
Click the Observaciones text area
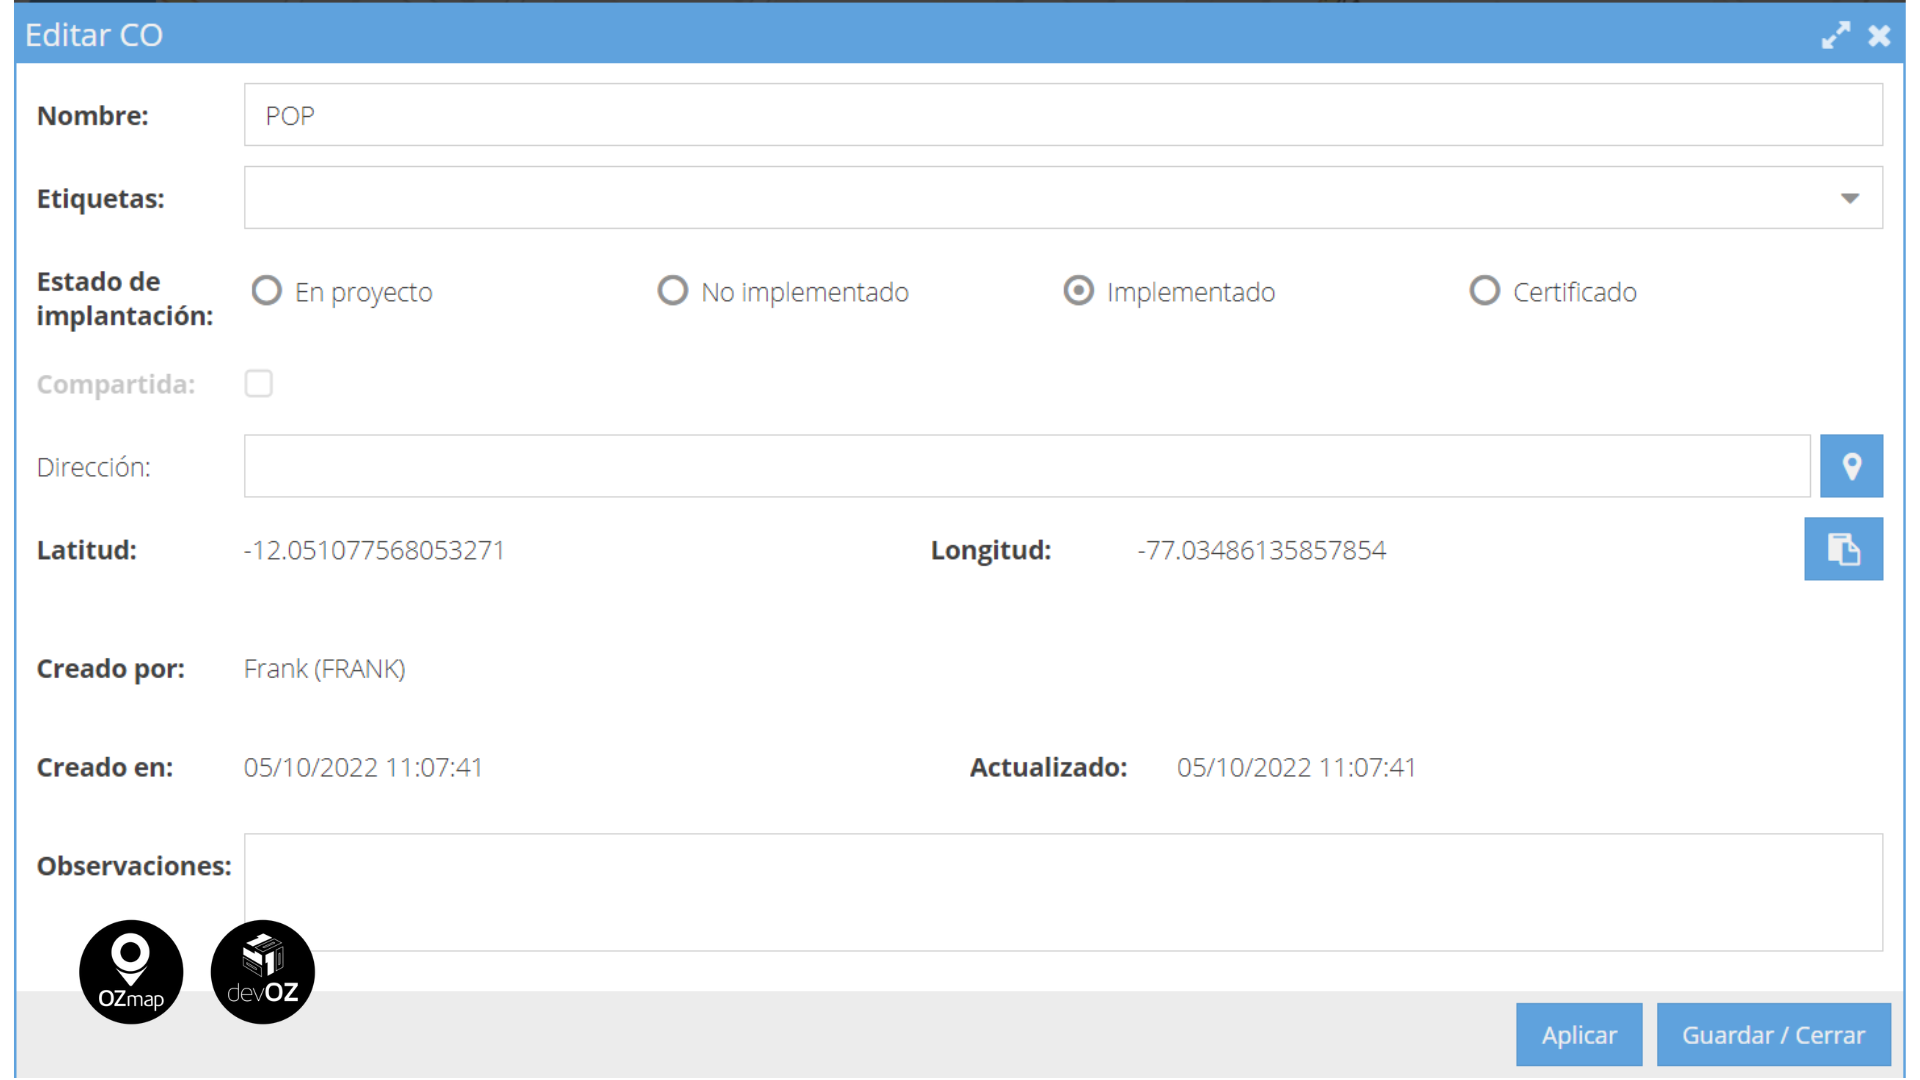(x=1062, y=892)
